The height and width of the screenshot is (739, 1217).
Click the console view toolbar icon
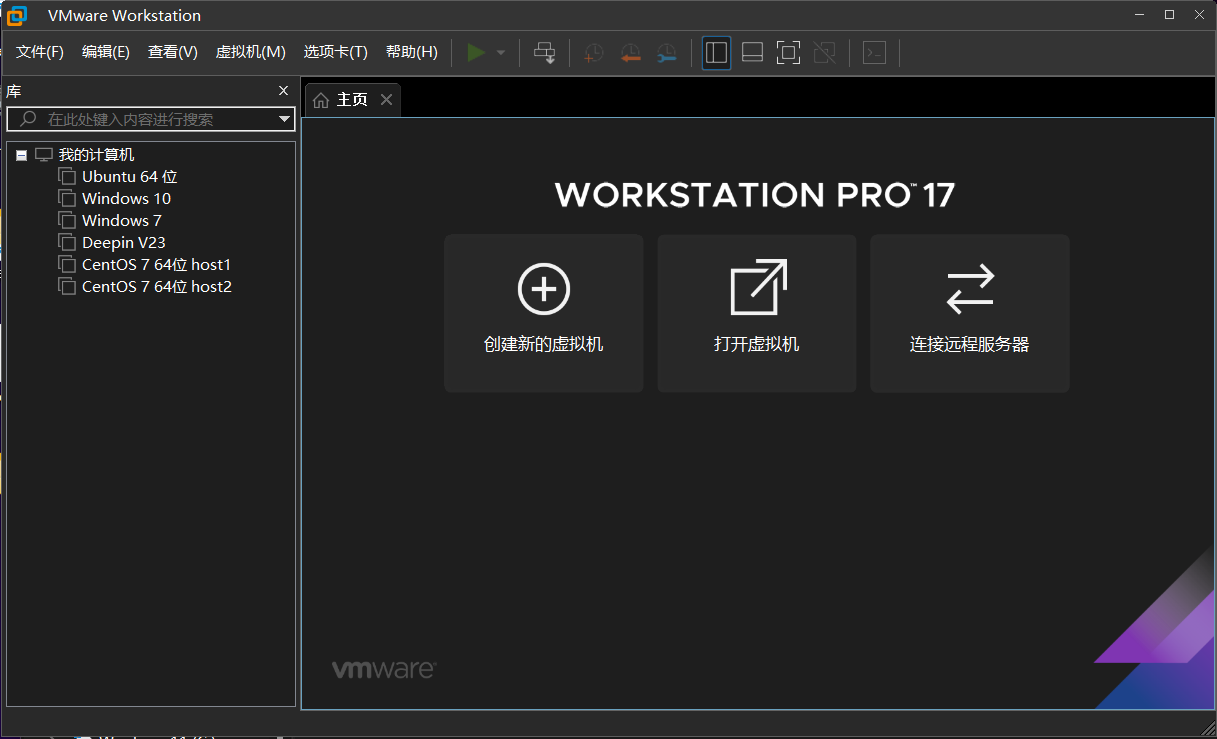point(874,53)
